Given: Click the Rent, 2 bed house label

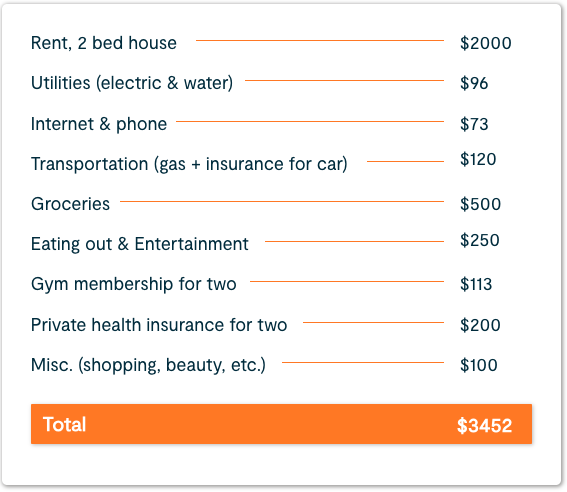Looking at the screenshot, I should pos(104,43).
